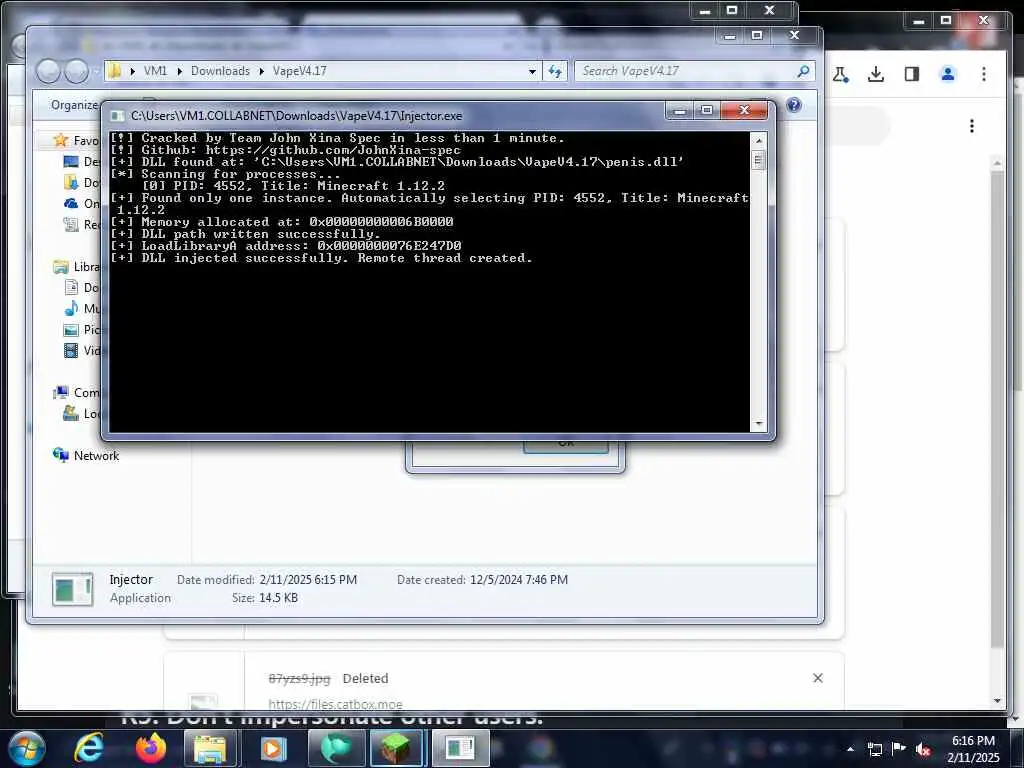Toggle the browser side panel icon
The image size is (1024, 768).
pos(912,74)
